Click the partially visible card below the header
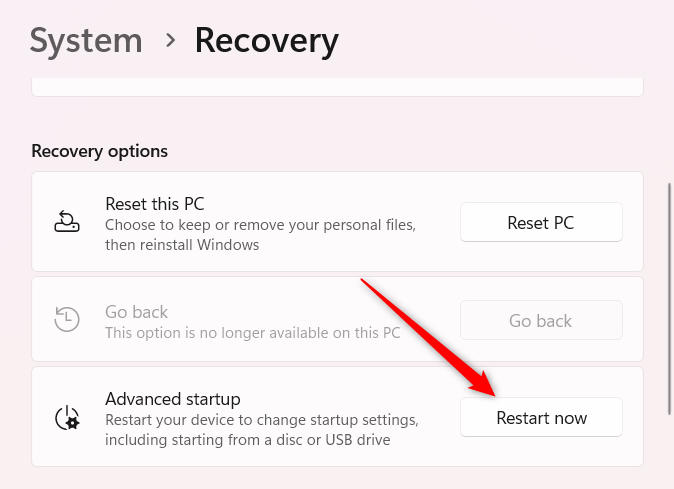Viewport: 674px width, 489px height. click(337, 87)
